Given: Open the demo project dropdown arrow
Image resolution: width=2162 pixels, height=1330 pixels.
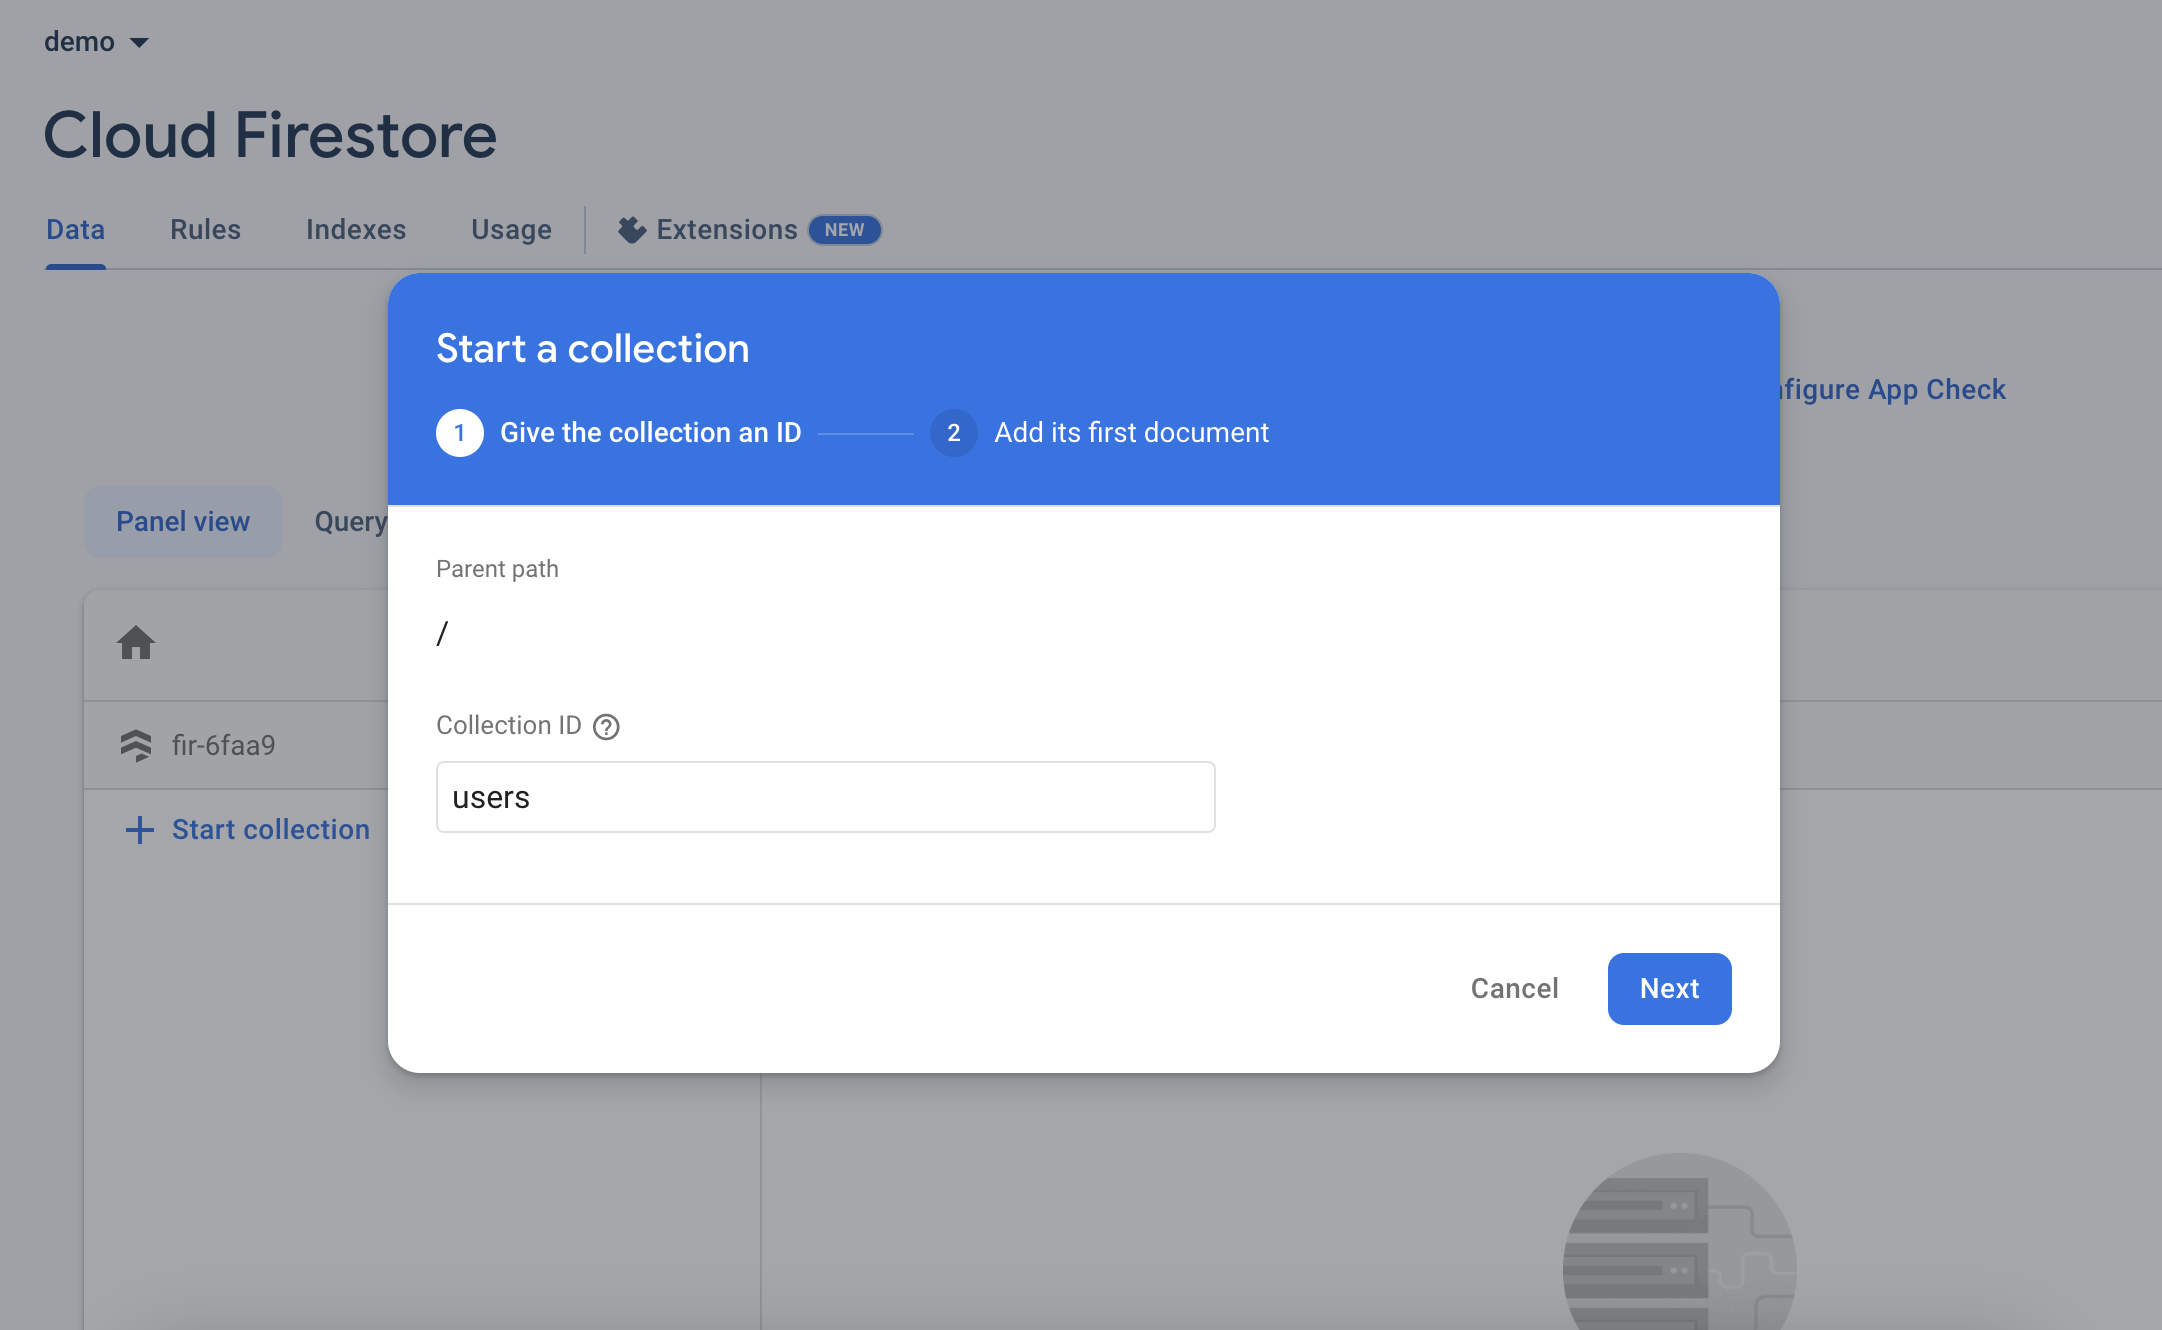Looking at the screenshot, I should pyautogui.click(x=140, y=42).
